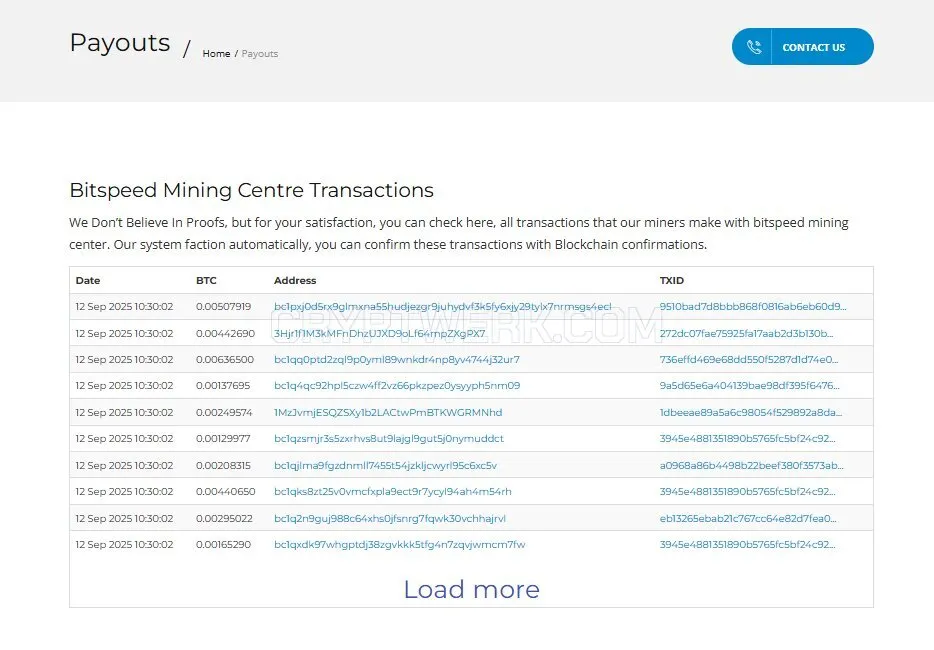Click the Address column header
The image size is (934, 650).
click(x=295, y=280)
